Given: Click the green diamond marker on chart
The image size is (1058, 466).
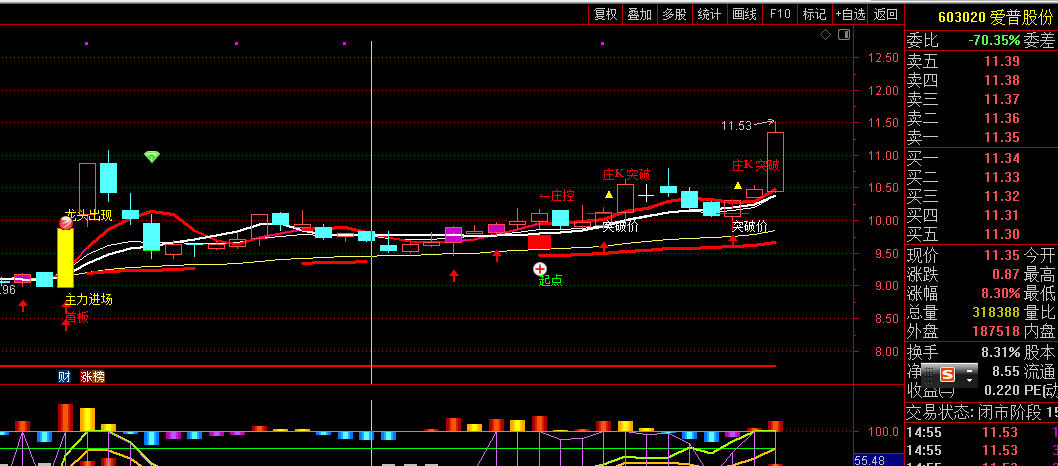Looking at the screenshot, I should (151, 157).
